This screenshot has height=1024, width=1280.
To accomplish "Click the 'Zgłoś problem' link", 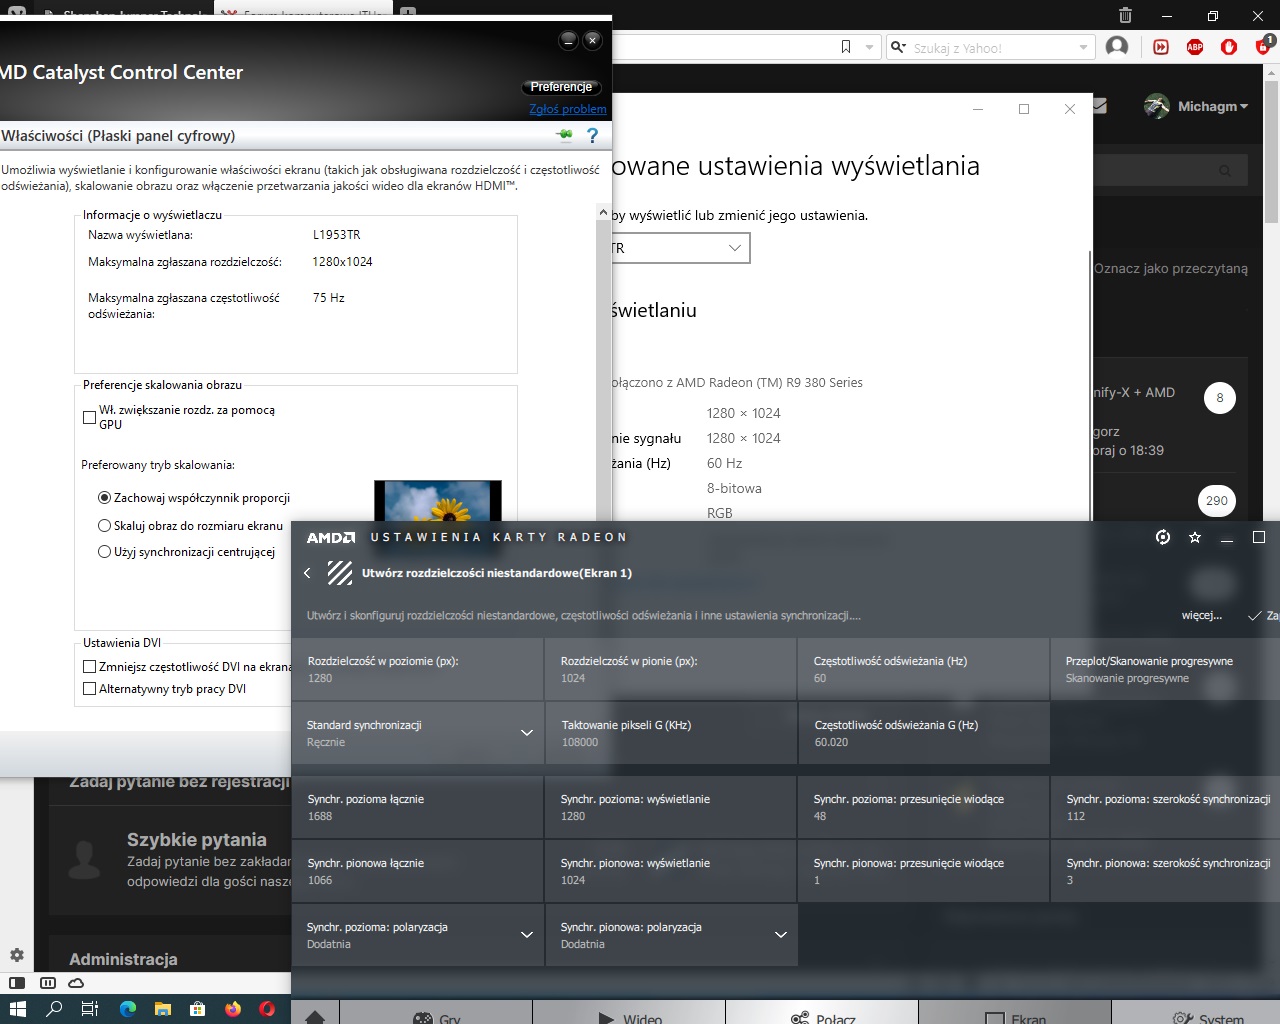I will [x=567, y=108].
